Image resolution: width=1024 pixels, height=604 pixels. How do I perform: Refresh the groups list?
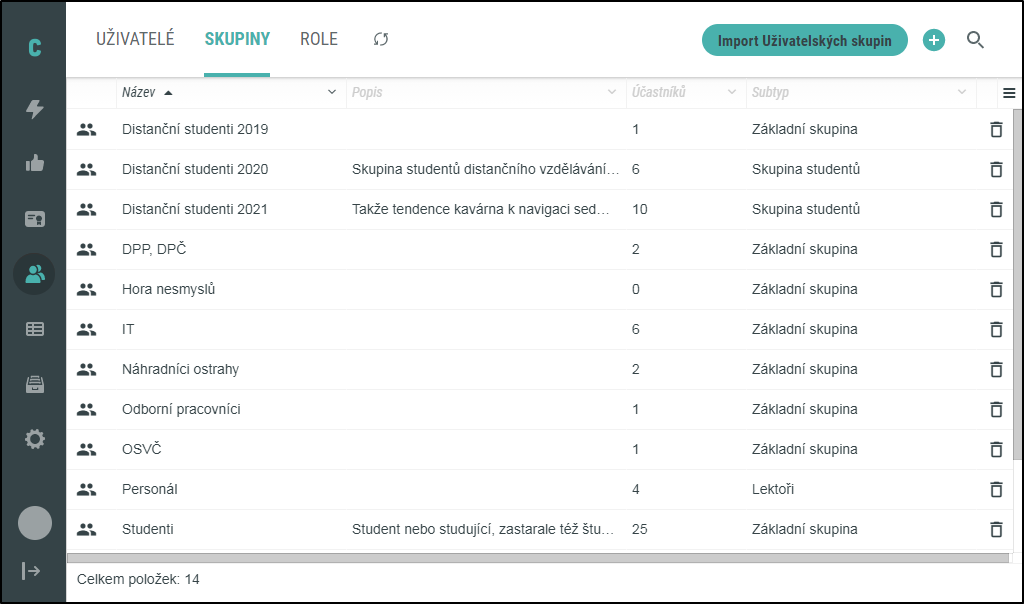pos(380,40)
